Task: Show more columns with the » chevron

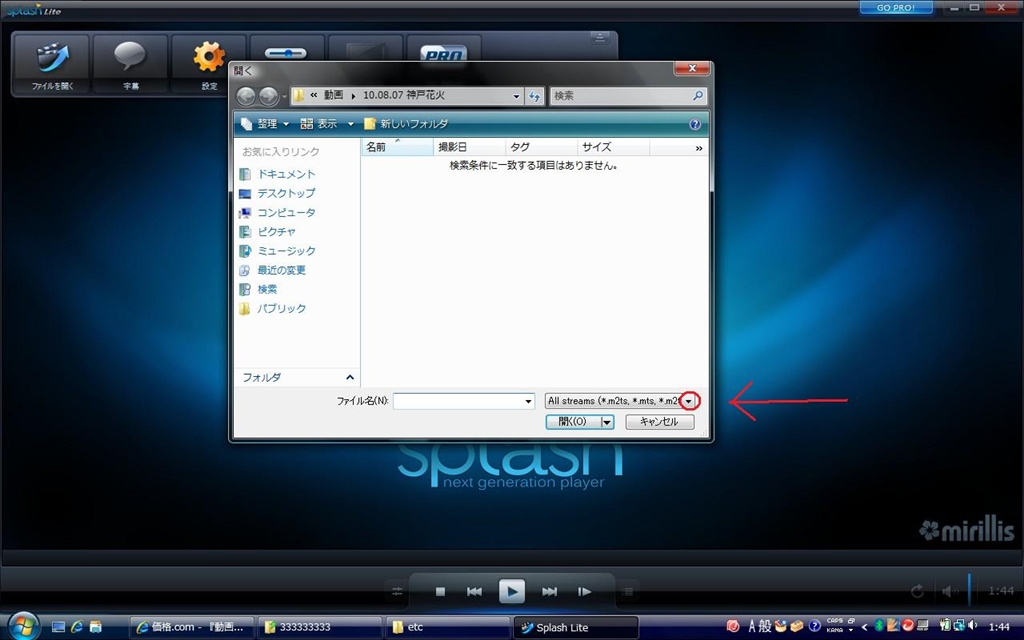Action: click(x=699, y=148)
